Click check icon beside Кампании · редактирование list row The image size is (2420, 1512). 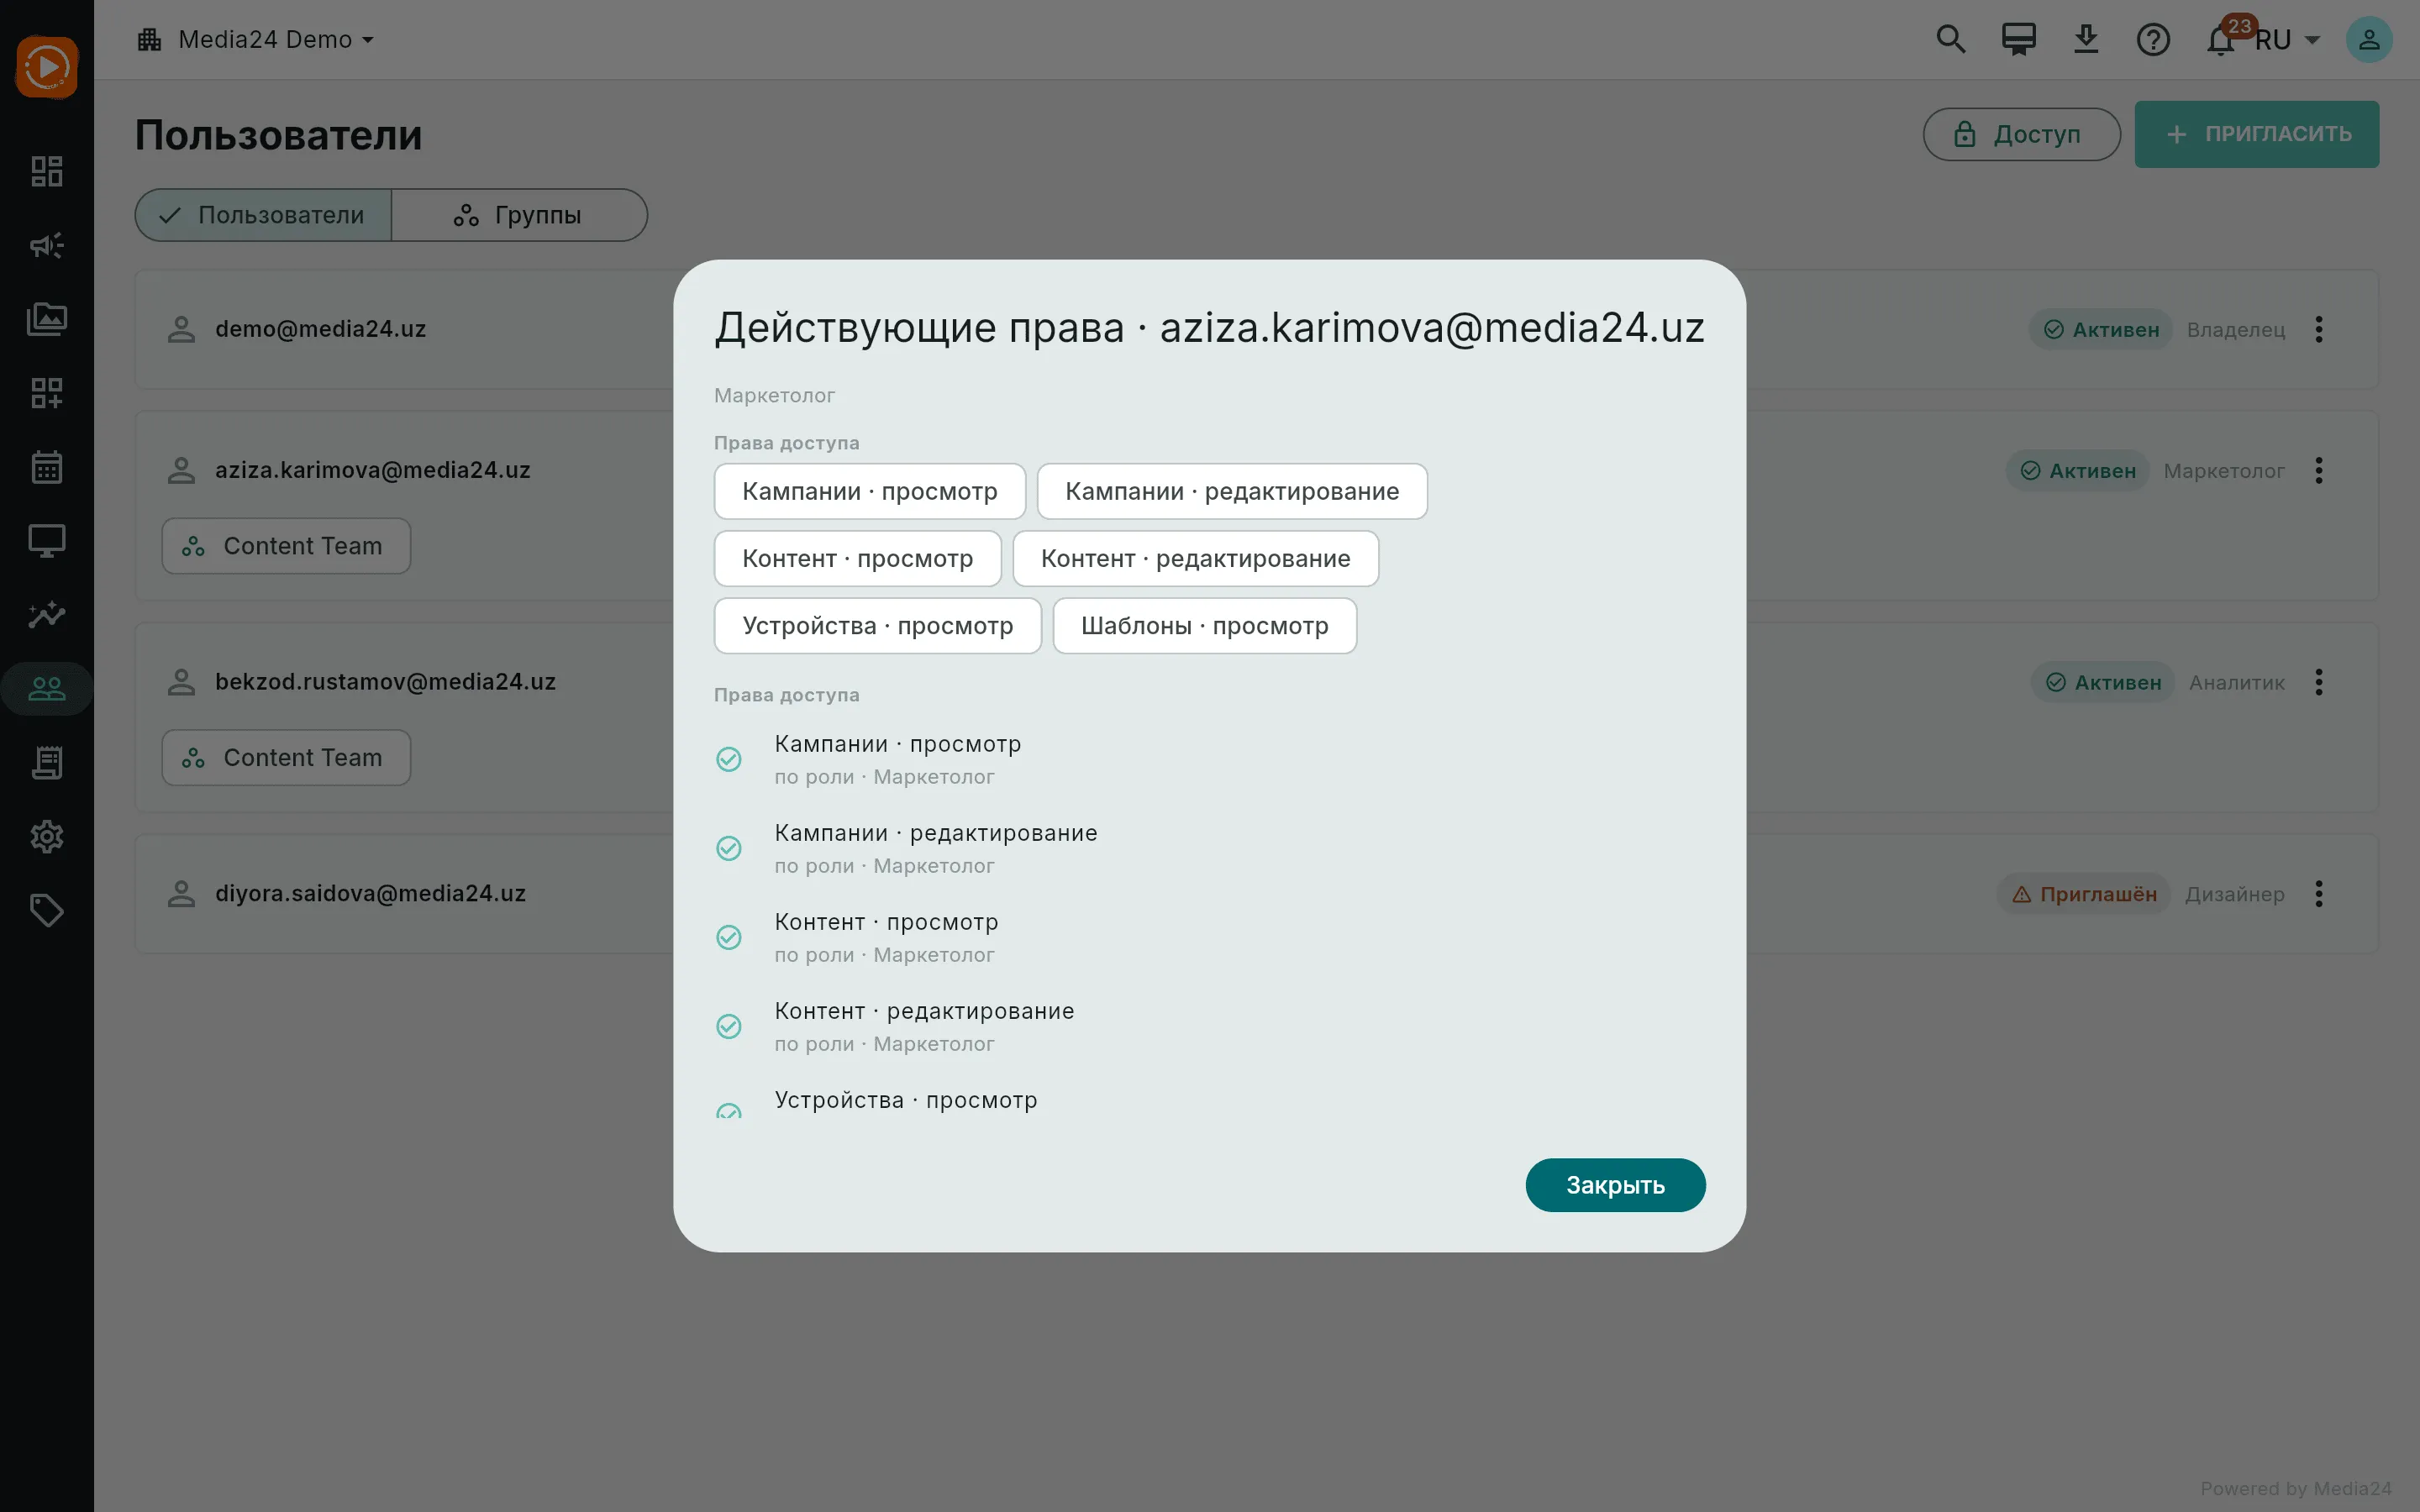[729, 848]
